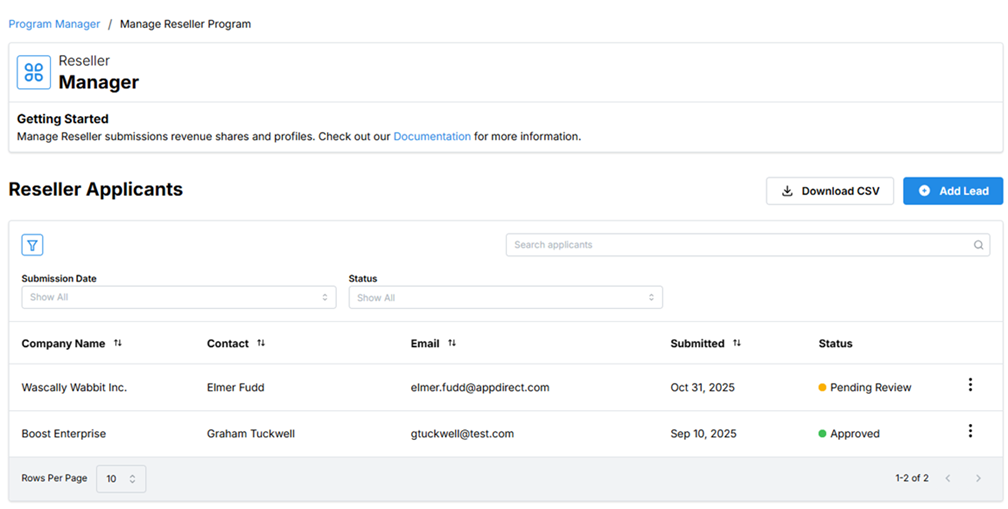The width and height of the screenshot is (1008, 509).
Task: Sort by Email column arrows
Action: pyautogui.click(x=452, y=343)
